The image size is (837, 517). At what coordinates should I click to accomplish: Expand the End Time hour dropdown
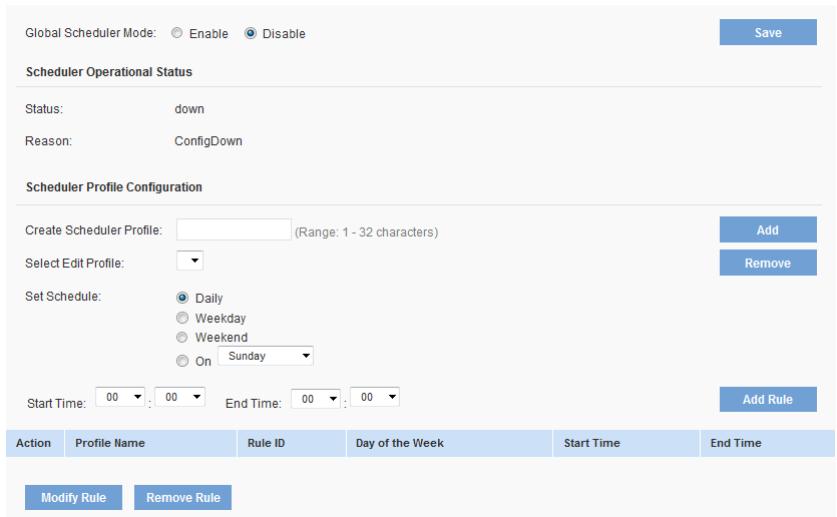click(316, 398)
